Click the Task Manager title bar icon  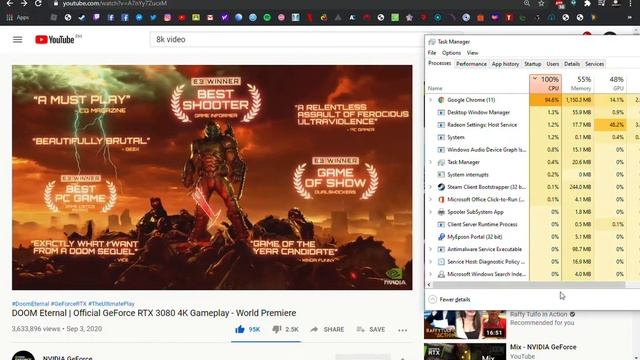coord(432,42)
